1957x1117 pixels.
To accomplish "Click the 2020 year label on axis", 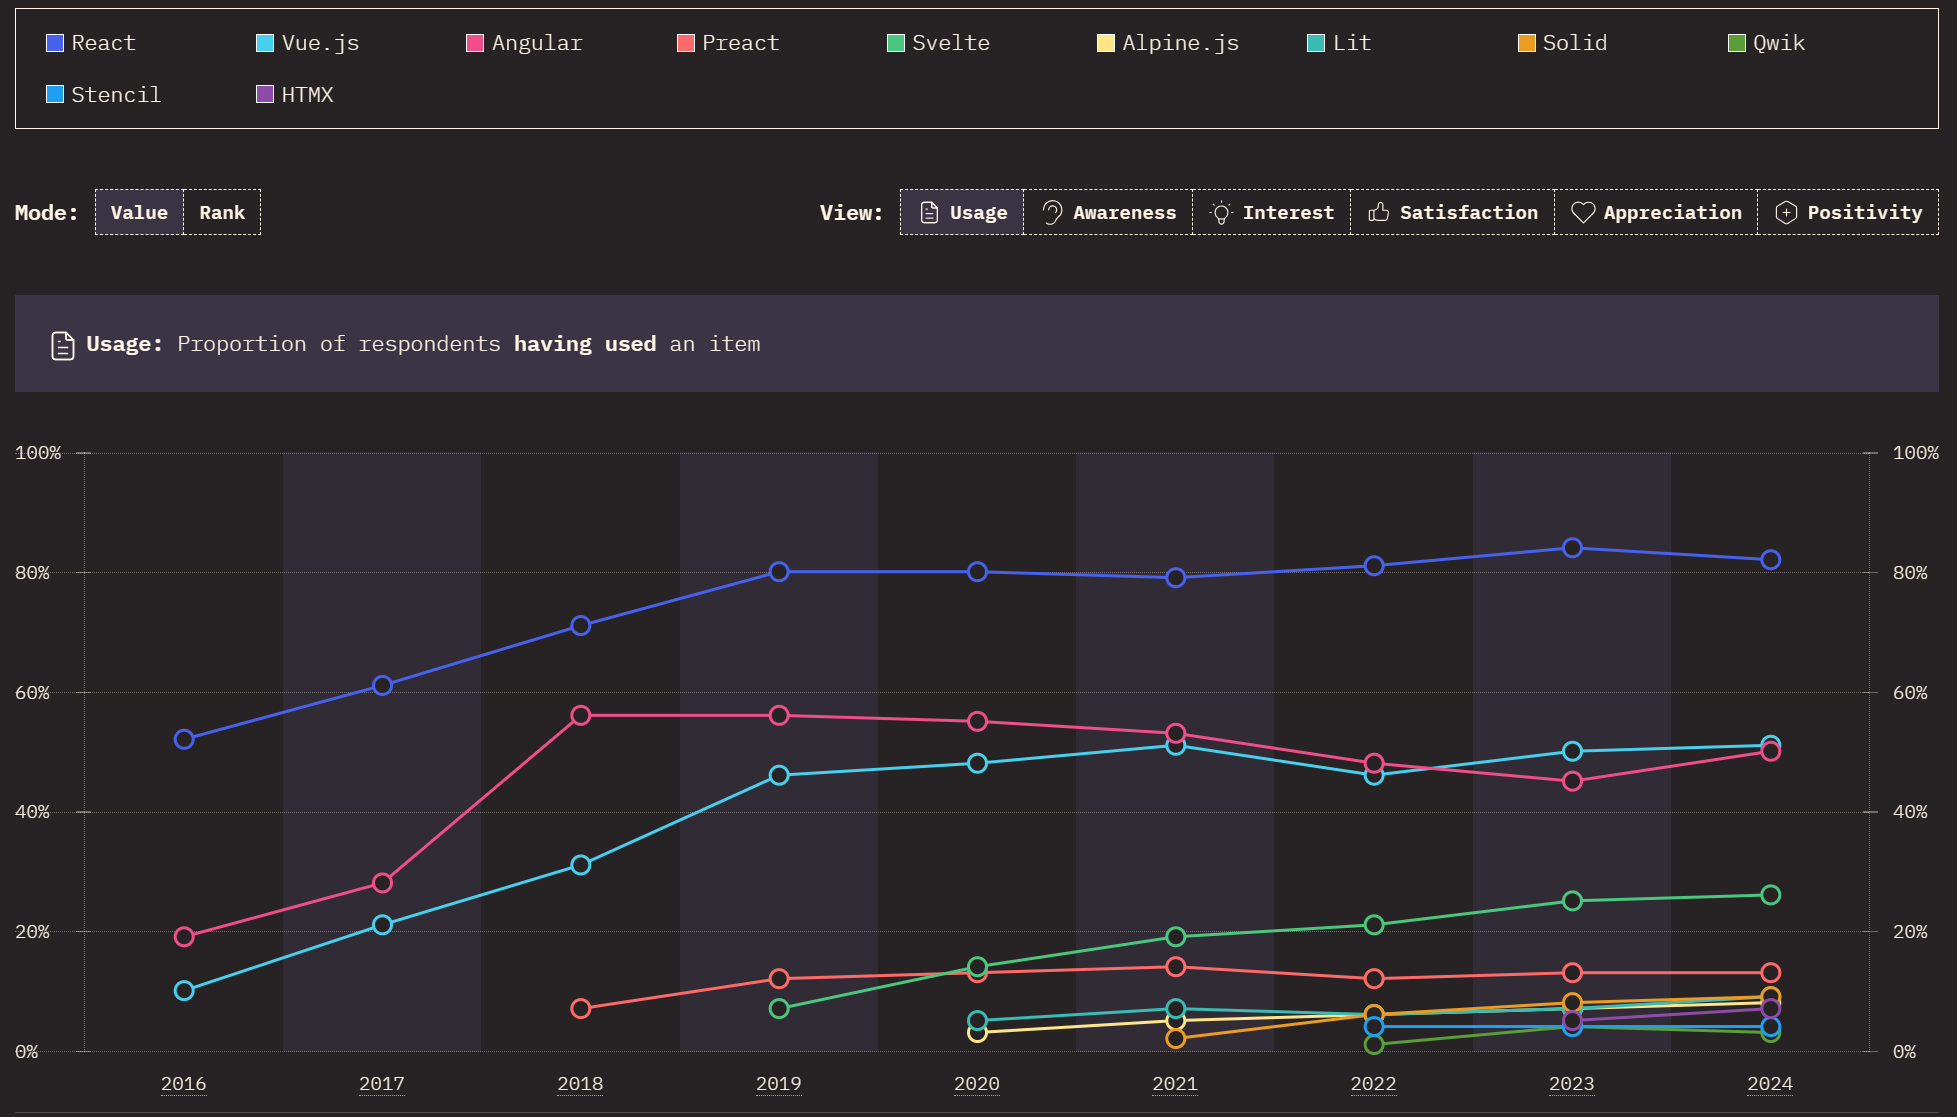I will (x=977, y=1084).
